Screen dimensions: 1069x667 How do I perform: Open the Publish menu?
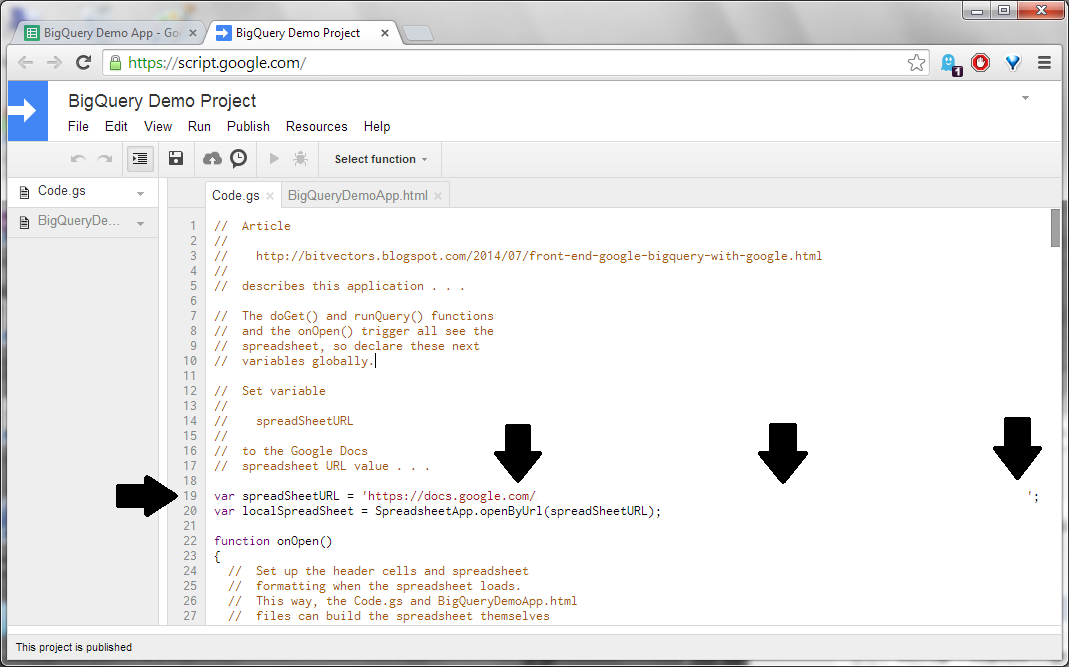pos(248,126)
